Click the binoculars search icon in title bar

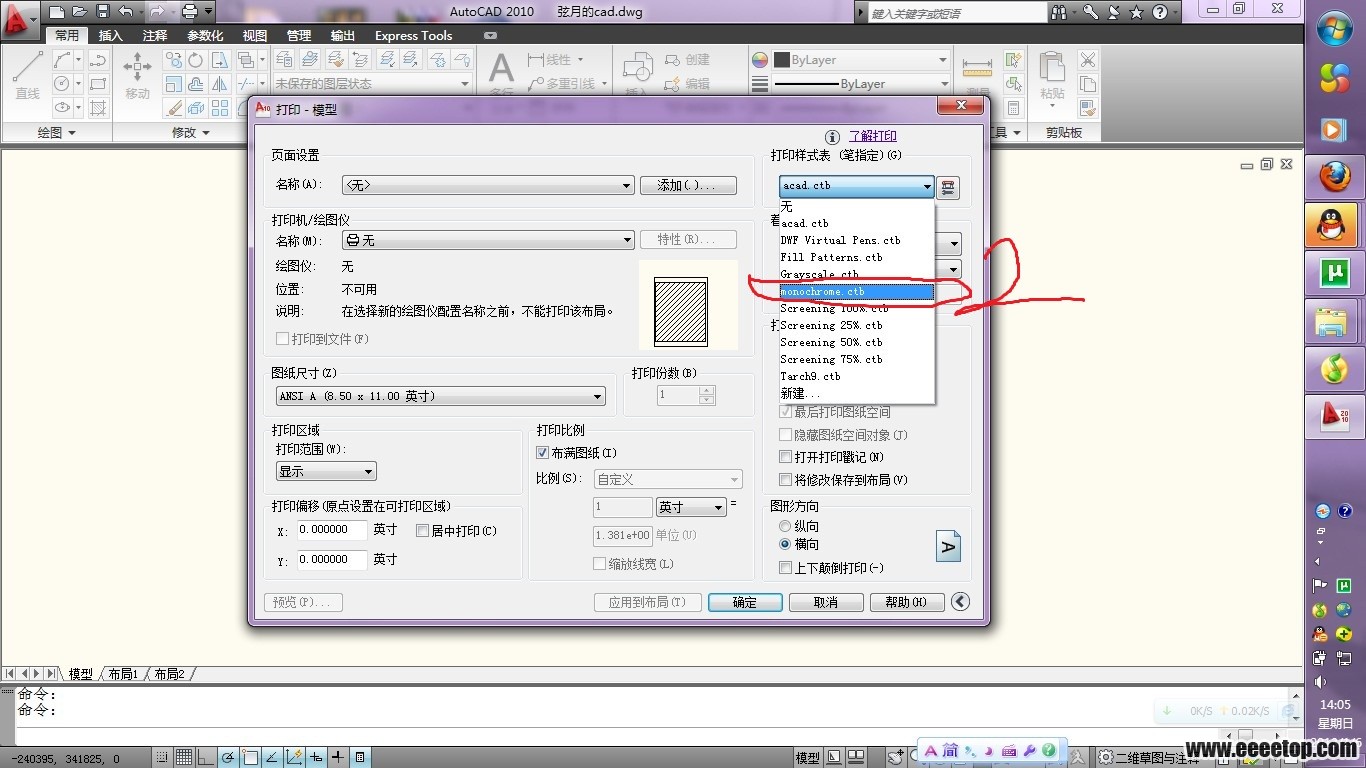pyautogui.click(x=1060, y=12)
